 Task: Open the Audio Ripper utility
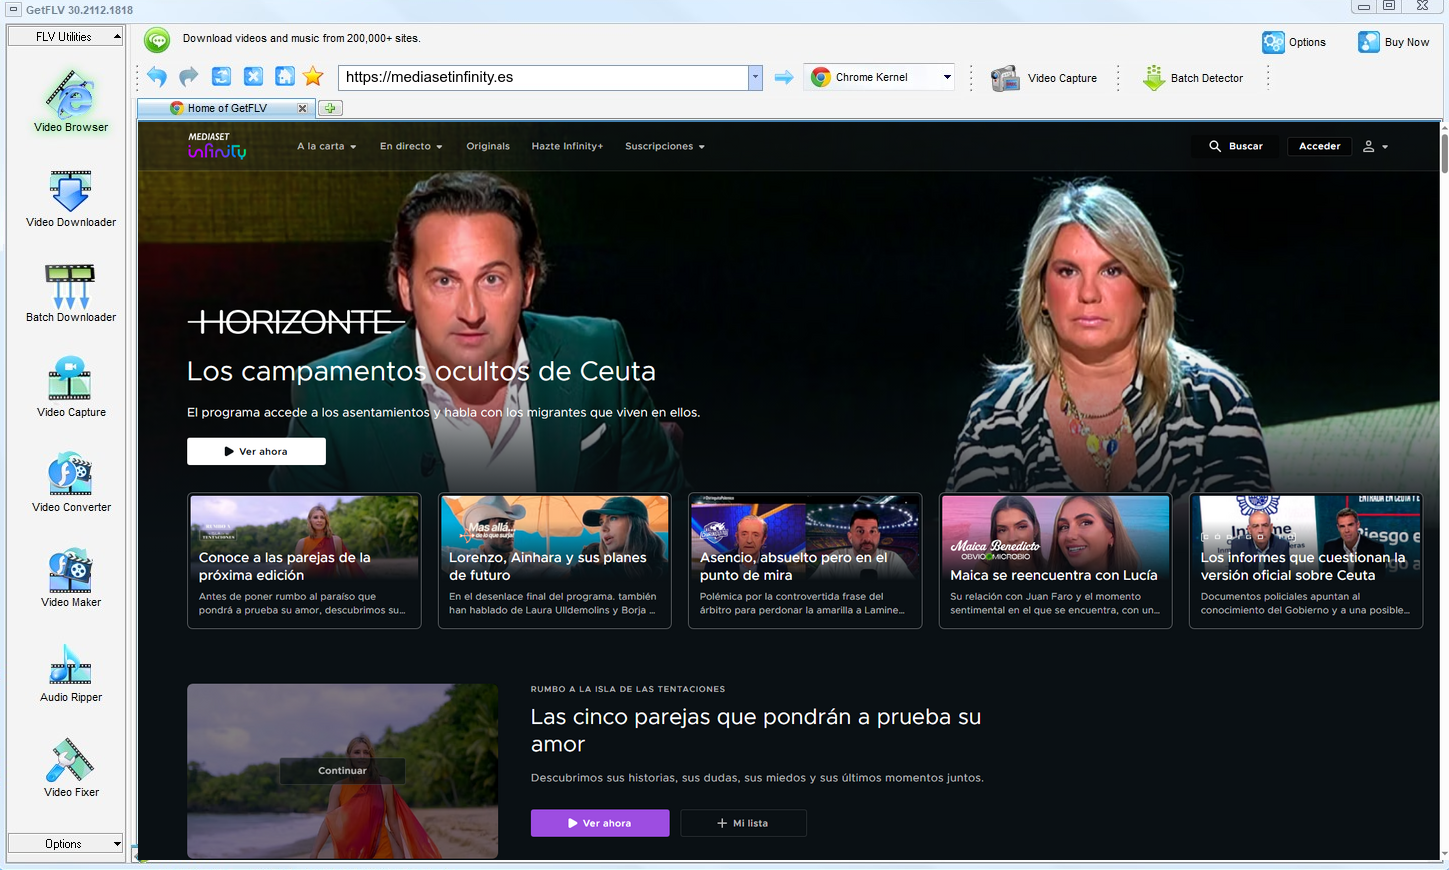coord(71,673)
